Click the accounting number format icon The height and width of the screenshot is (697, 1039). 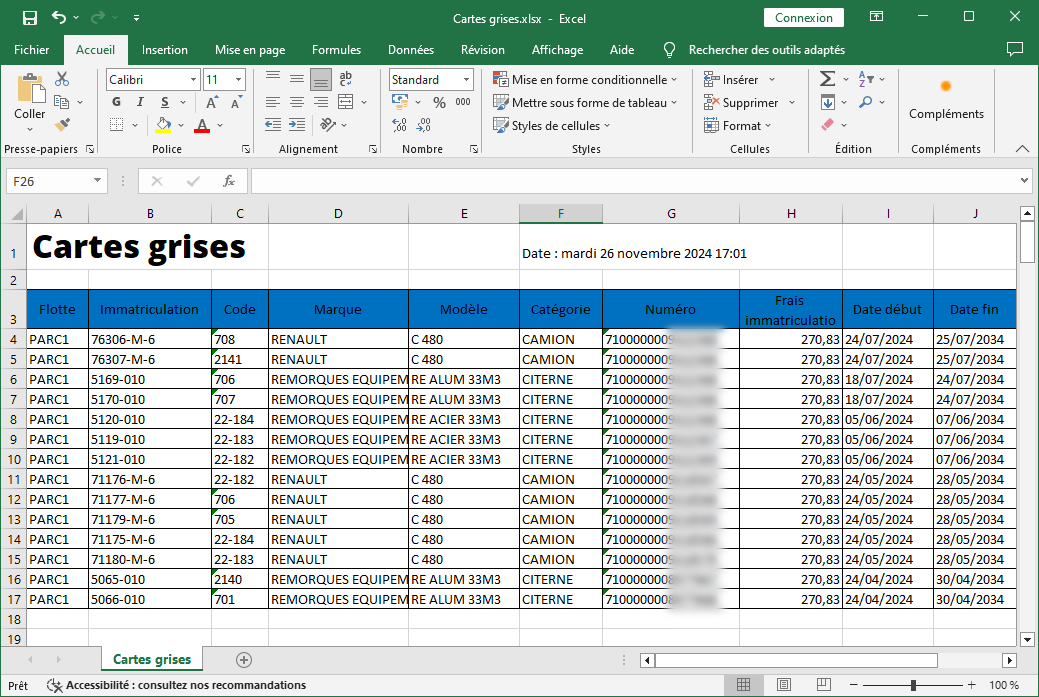click(400, 102)
